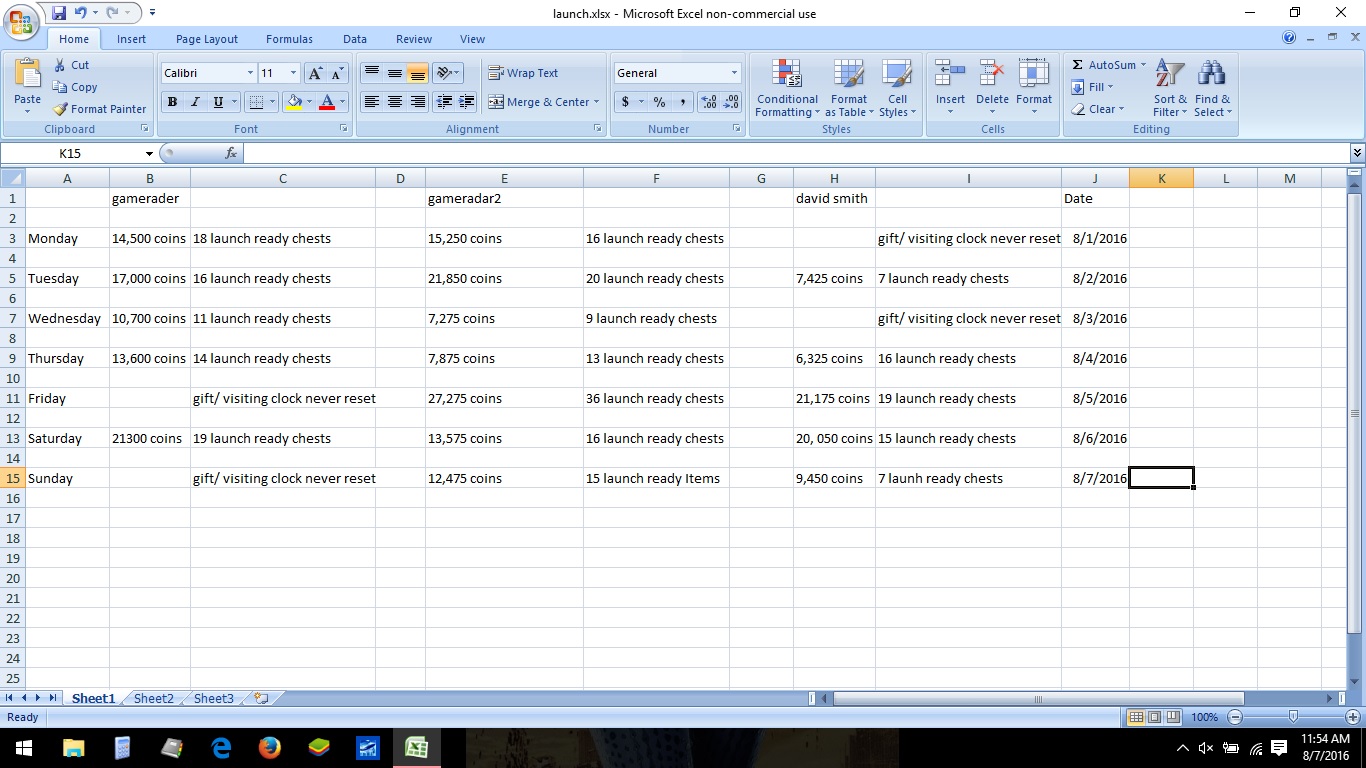1366x768 pixels.
Task: Decrease the cell indent
Action: [x=444, y=102]
